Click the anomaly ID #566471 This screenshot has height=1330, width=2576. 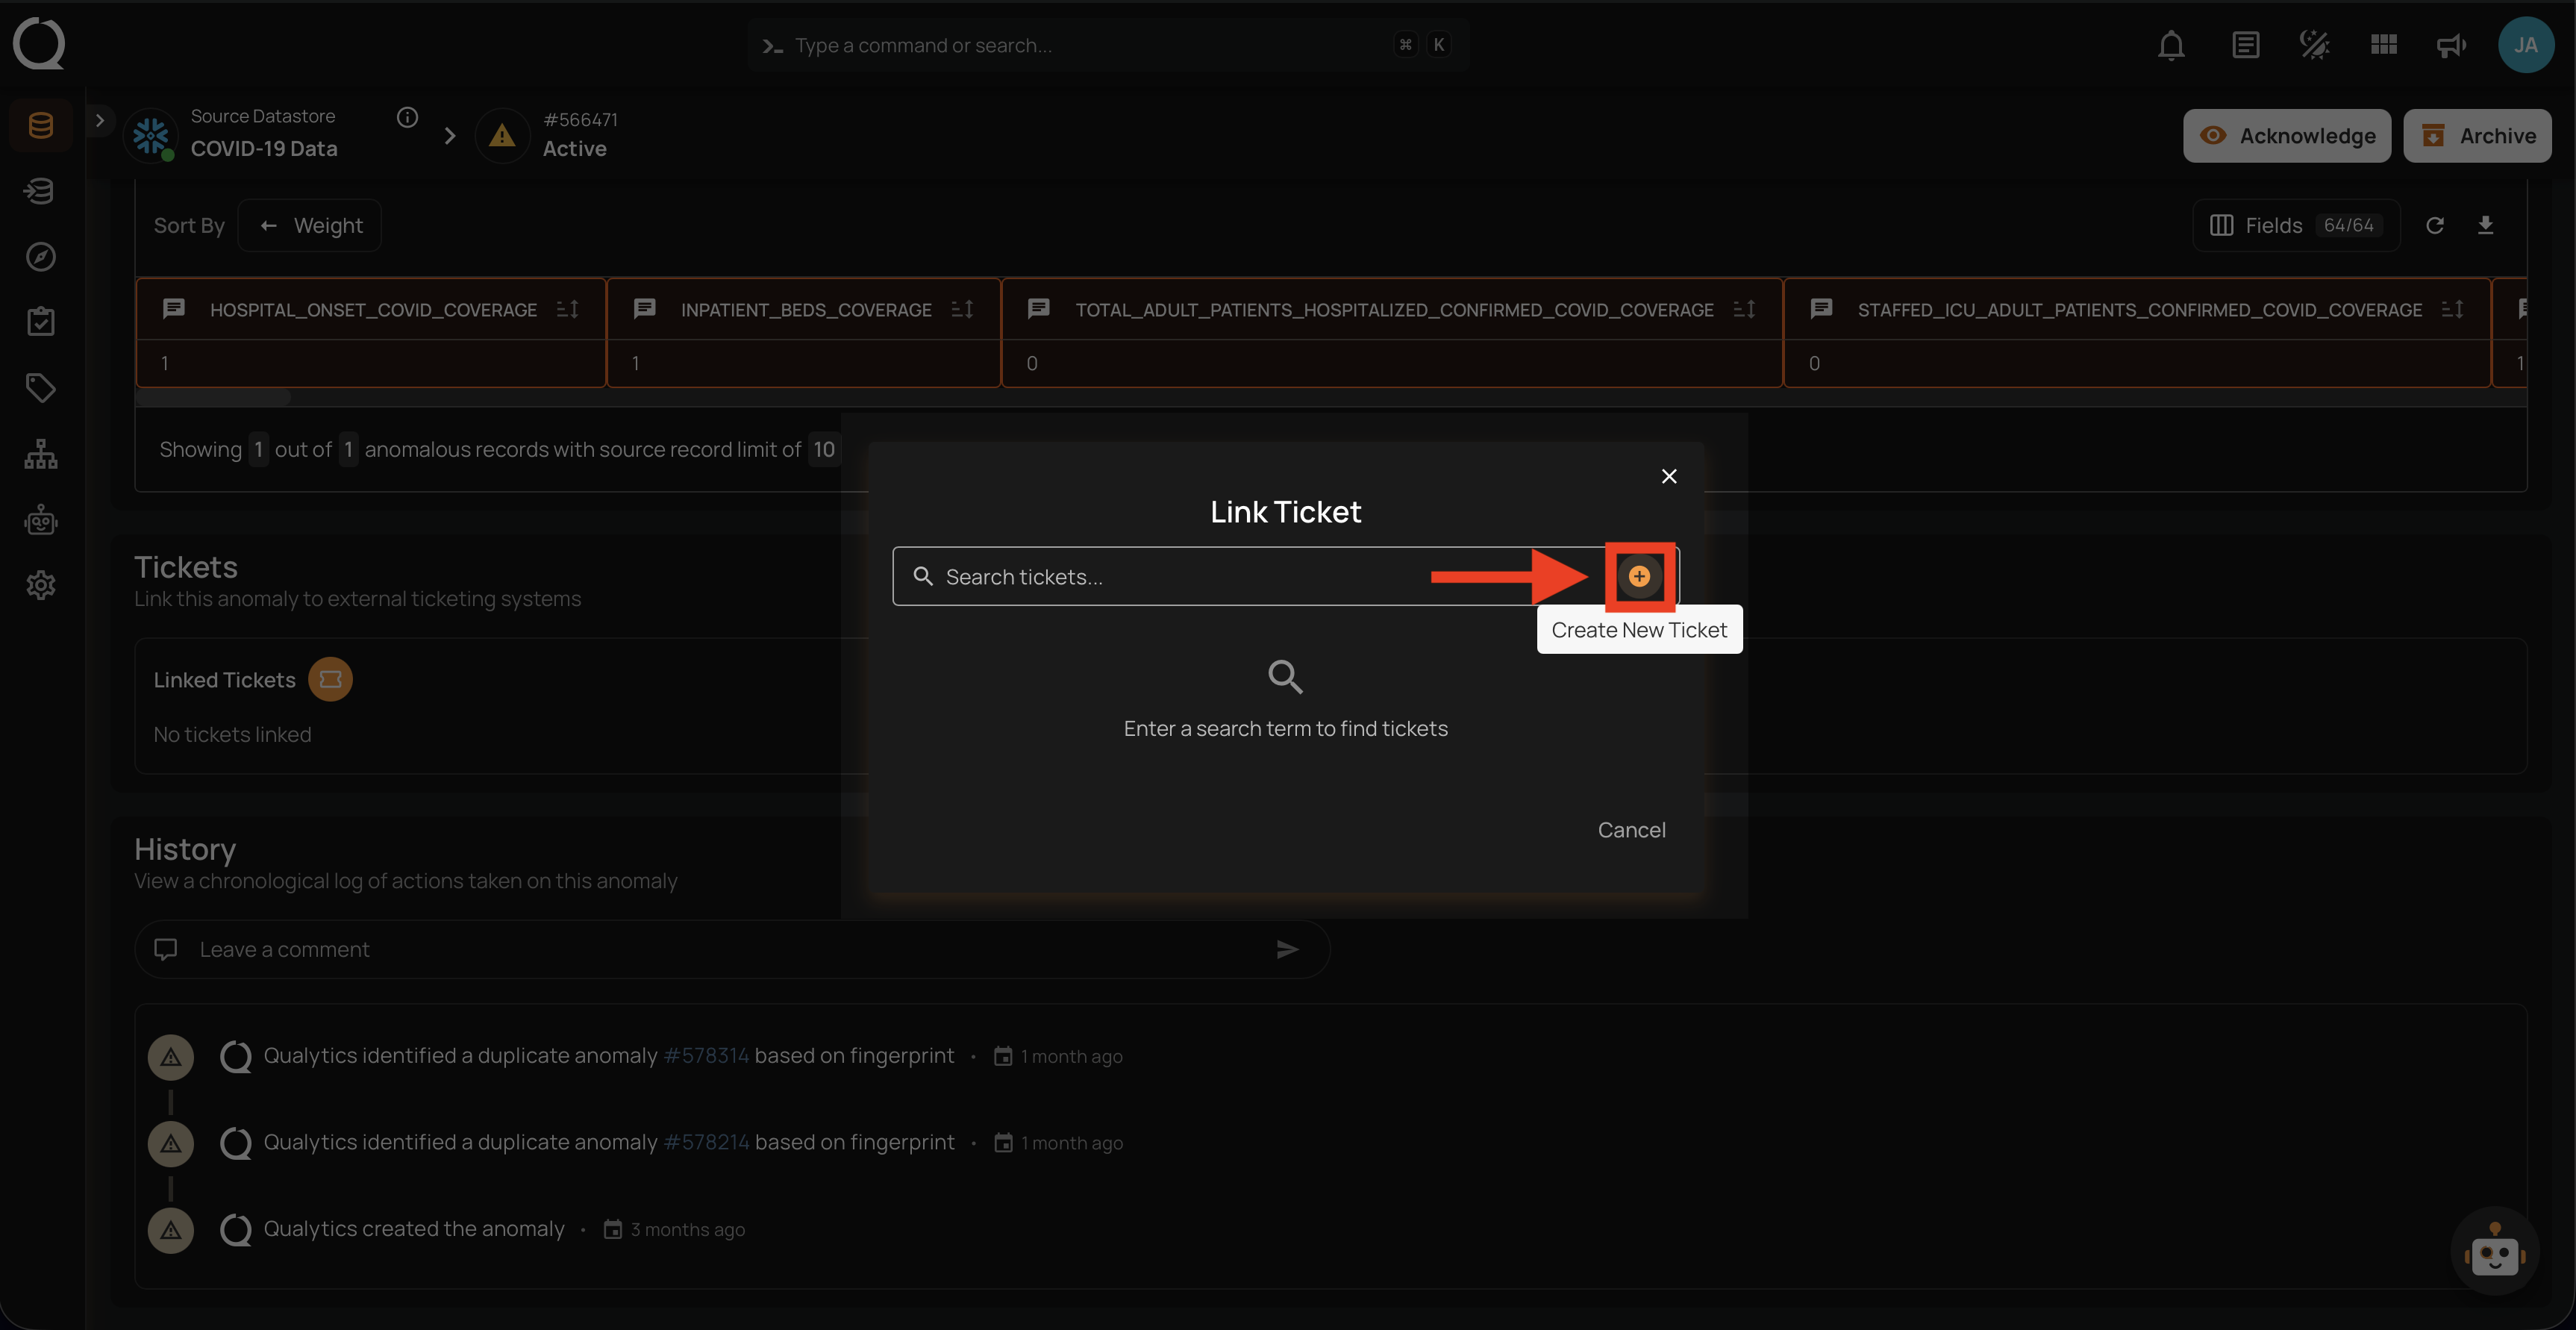coord(580,119)
